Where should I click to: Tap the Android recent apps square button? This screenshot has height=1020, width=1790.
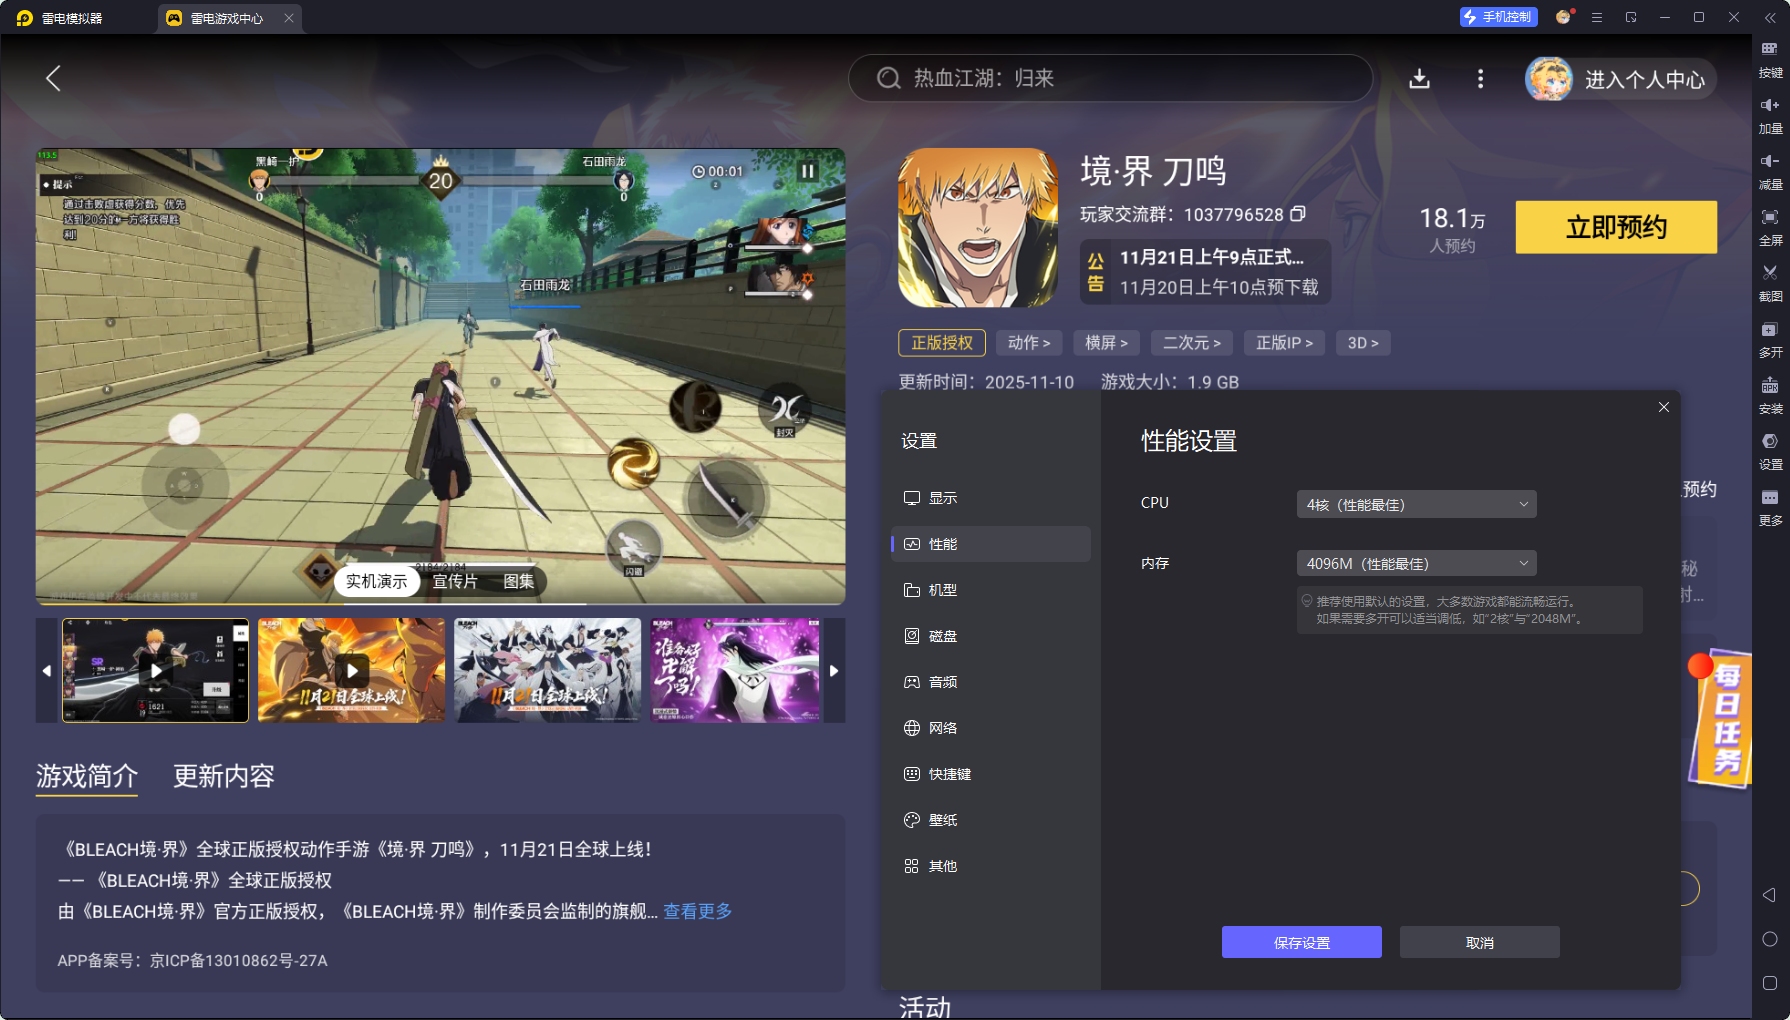coord(1769,983)
